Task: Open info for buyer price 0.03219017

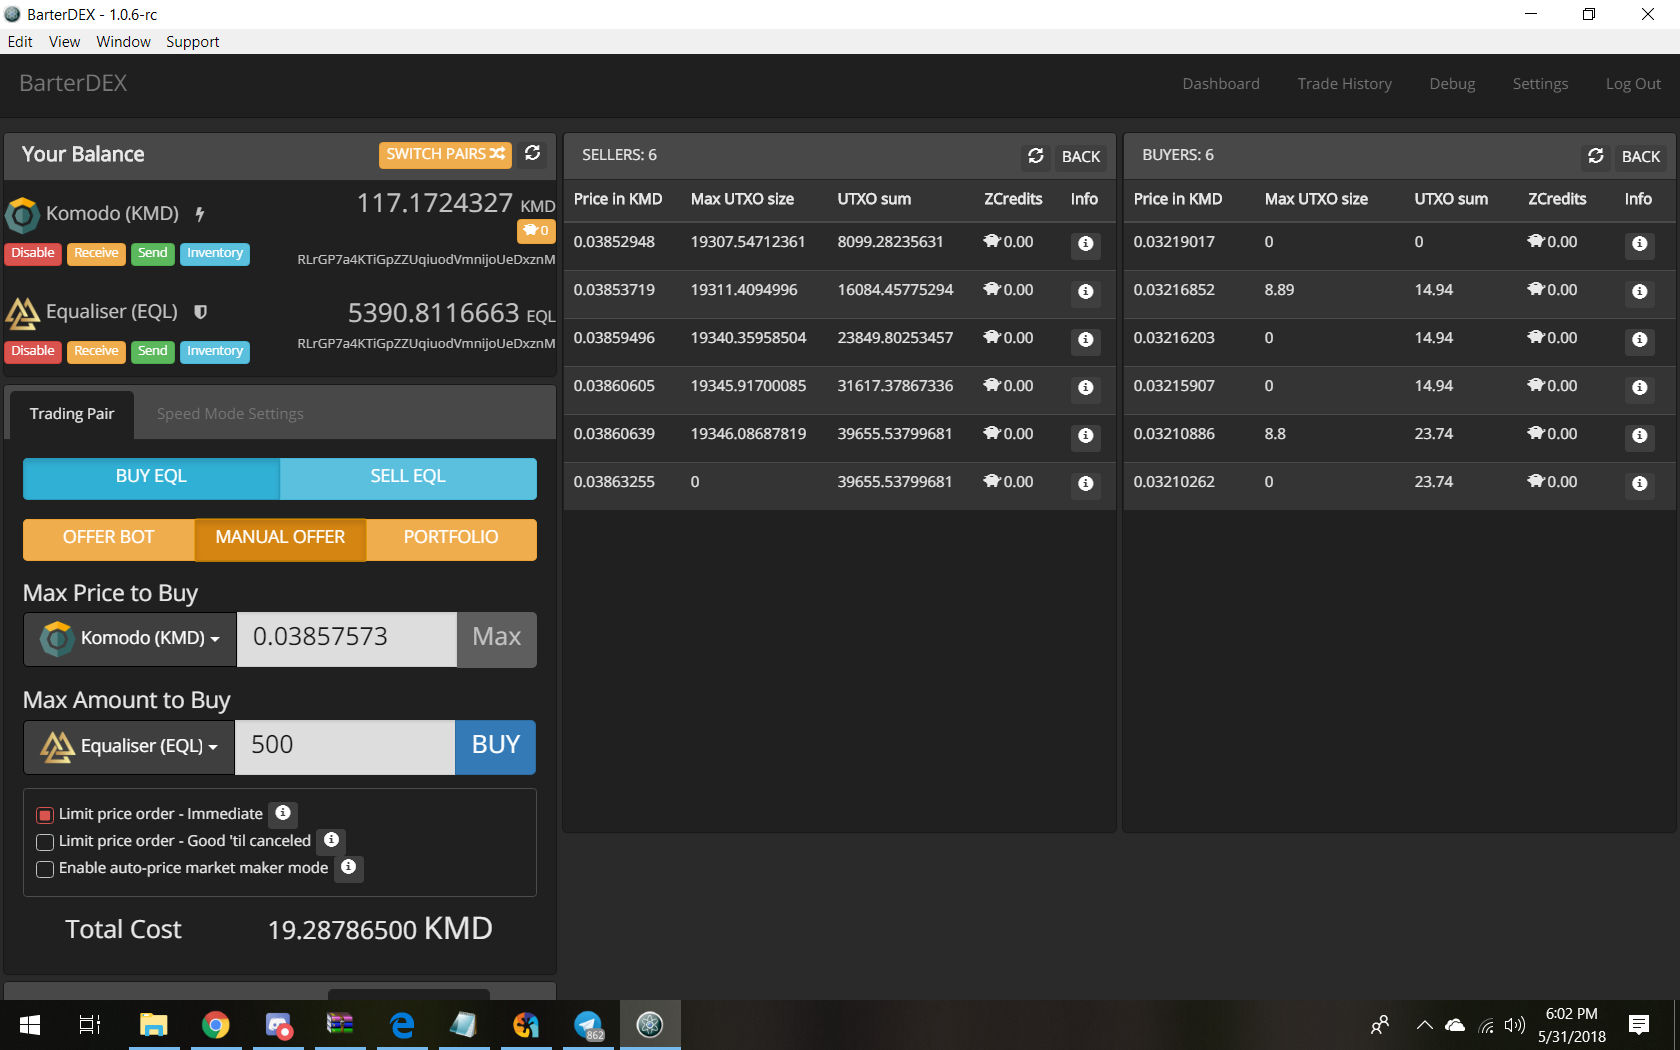Action: 1640,244
